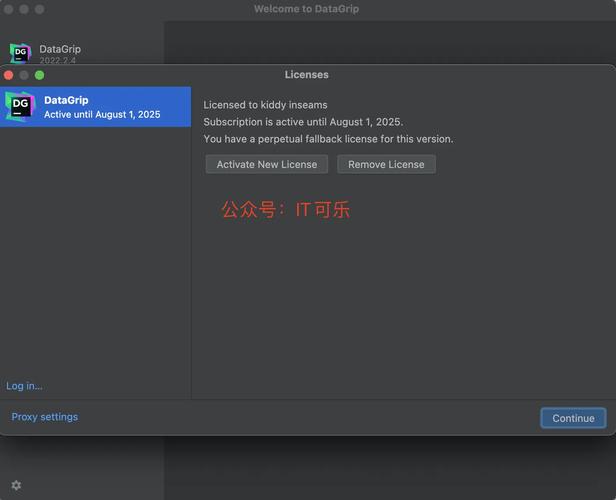Close the Licenses dialog with the red button
This screenshot has height=500, width=616.
[x=9, y=75]
